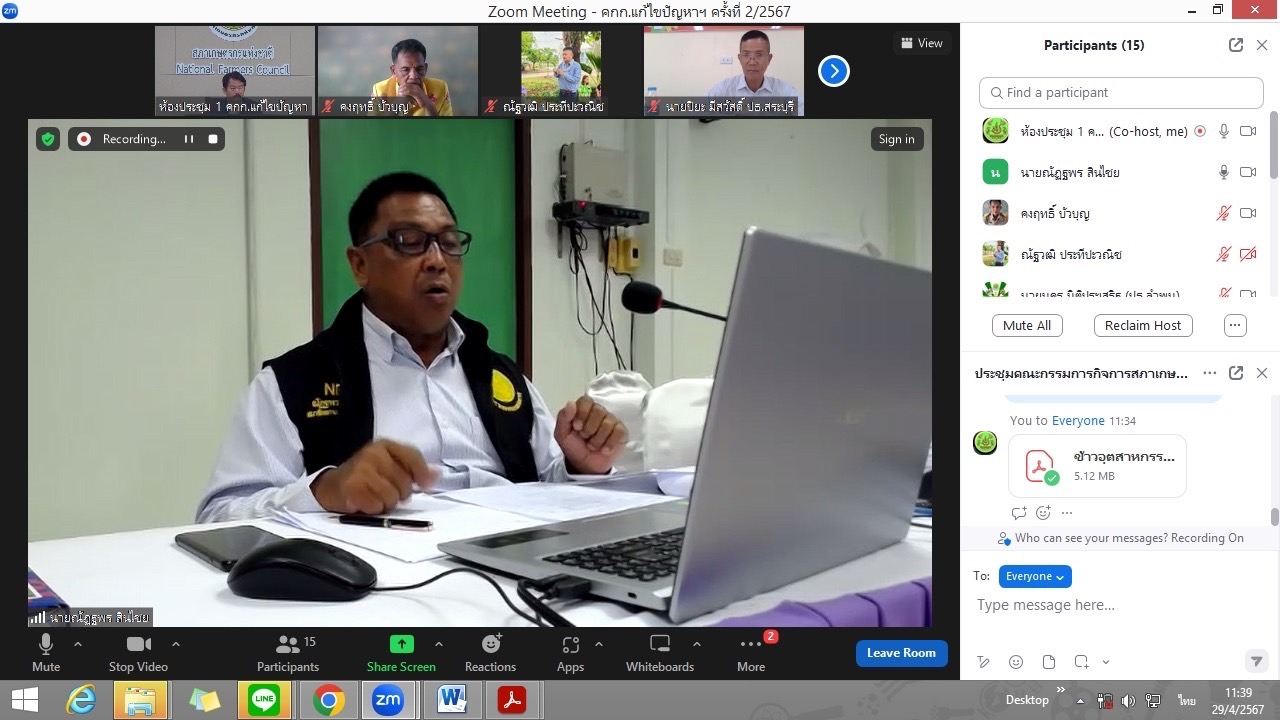Toggle the co-host row's microphone icon
The image size is (1280, 720).
pos(1223,131)
